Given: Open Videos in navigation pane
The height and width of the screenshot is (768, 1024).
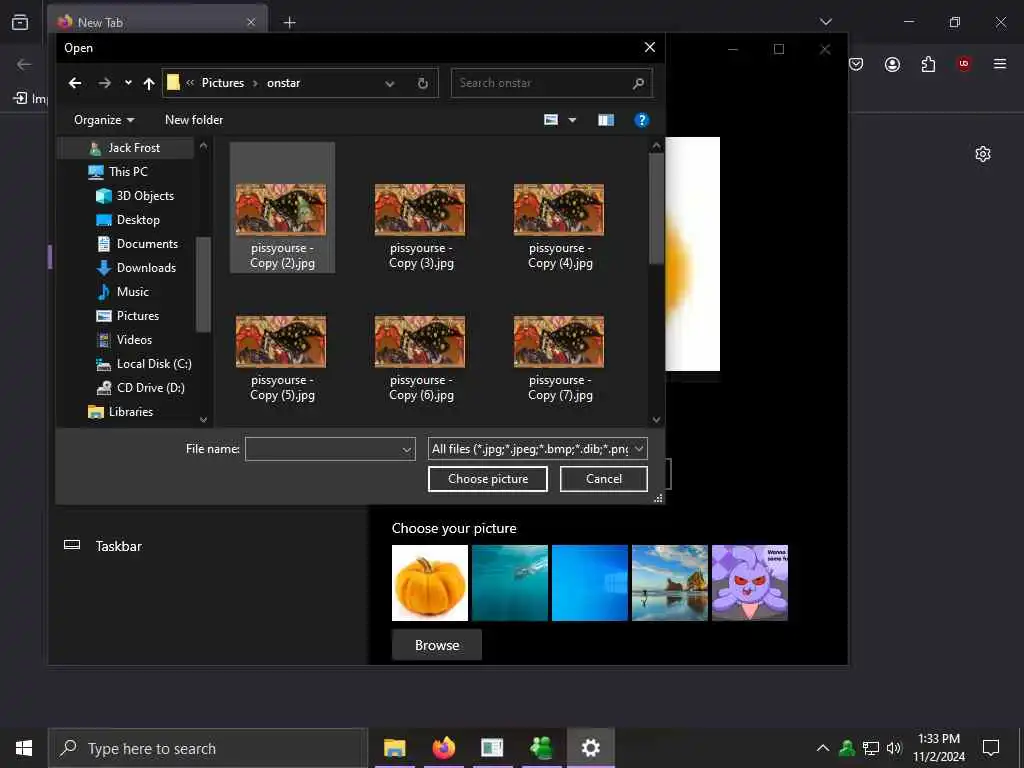Looking at the screenshot, I should [135, 340].
